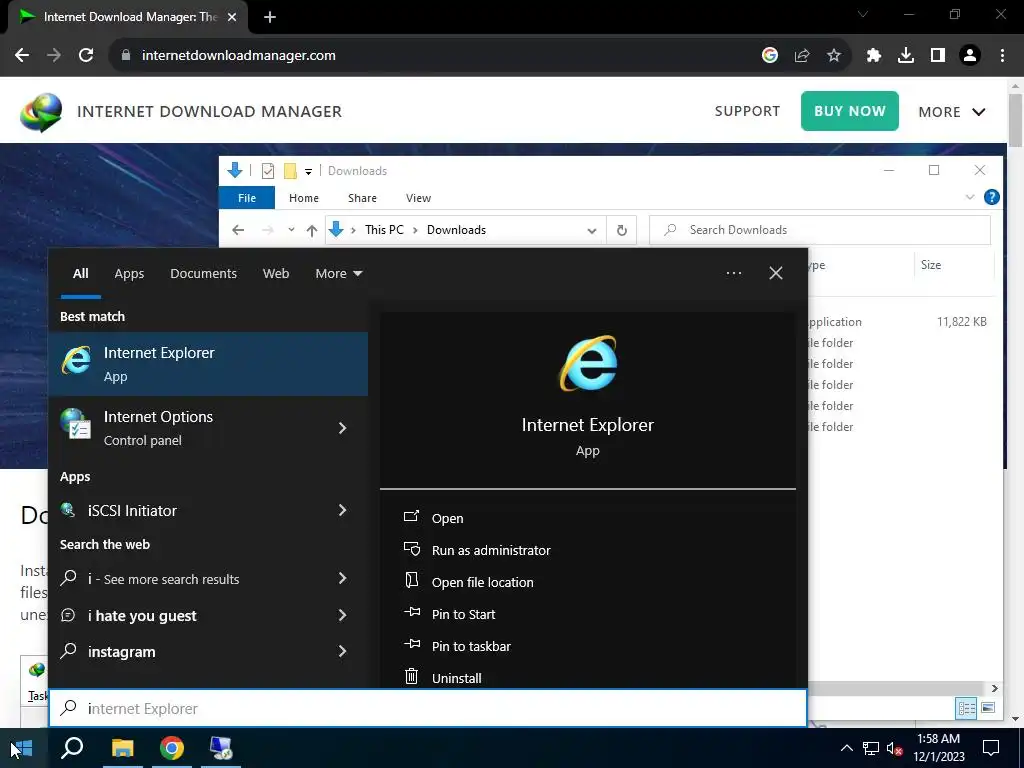Open Explorer address bar history dropdown
Viewport: 1024px width, 768px height.
tap(592, 231)
